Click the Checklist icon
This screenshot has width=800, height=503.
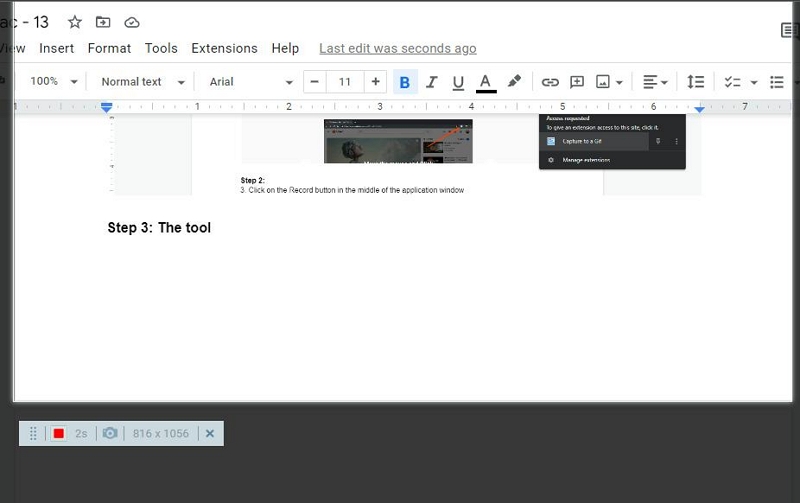[x=733, y=82]
